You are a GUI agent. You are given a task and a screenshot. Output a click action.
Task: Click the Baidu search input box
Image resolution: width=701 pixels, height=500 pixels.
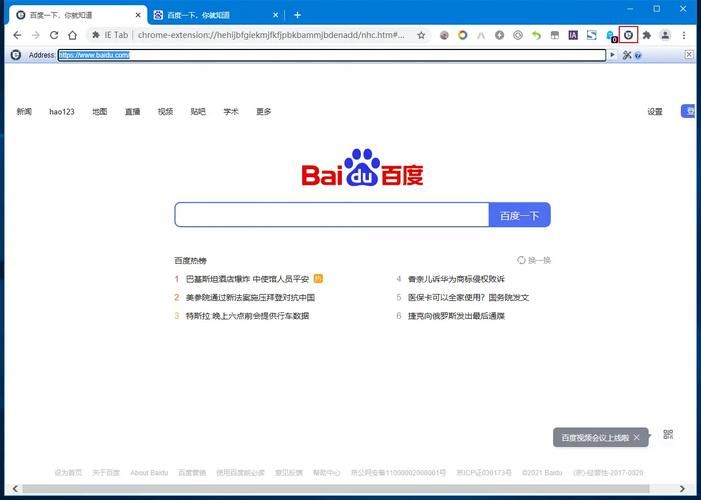pos(332,215)
